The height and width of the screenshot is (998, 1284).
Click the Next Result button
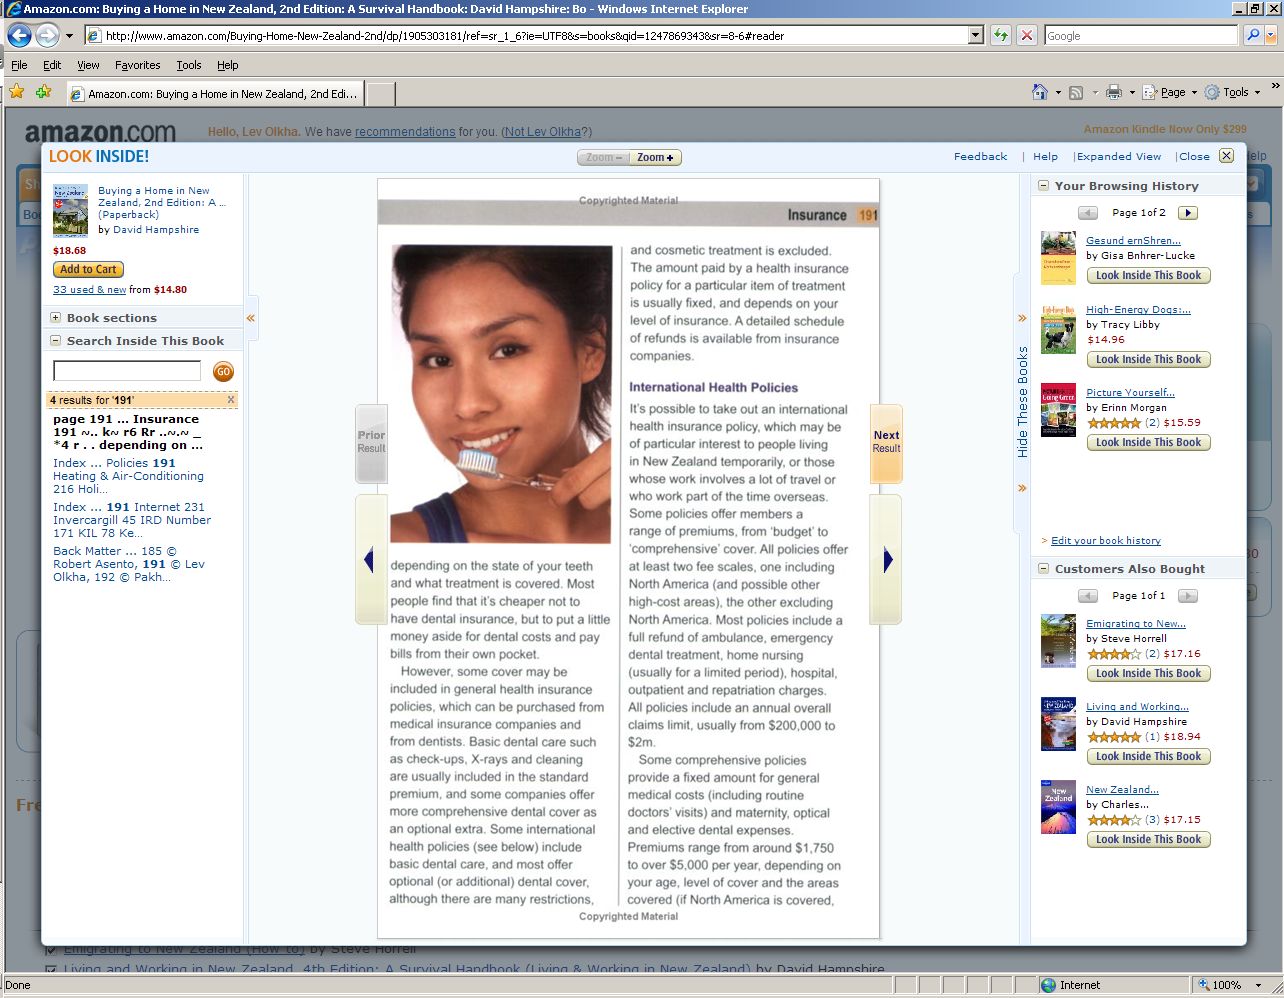[886, 443]
